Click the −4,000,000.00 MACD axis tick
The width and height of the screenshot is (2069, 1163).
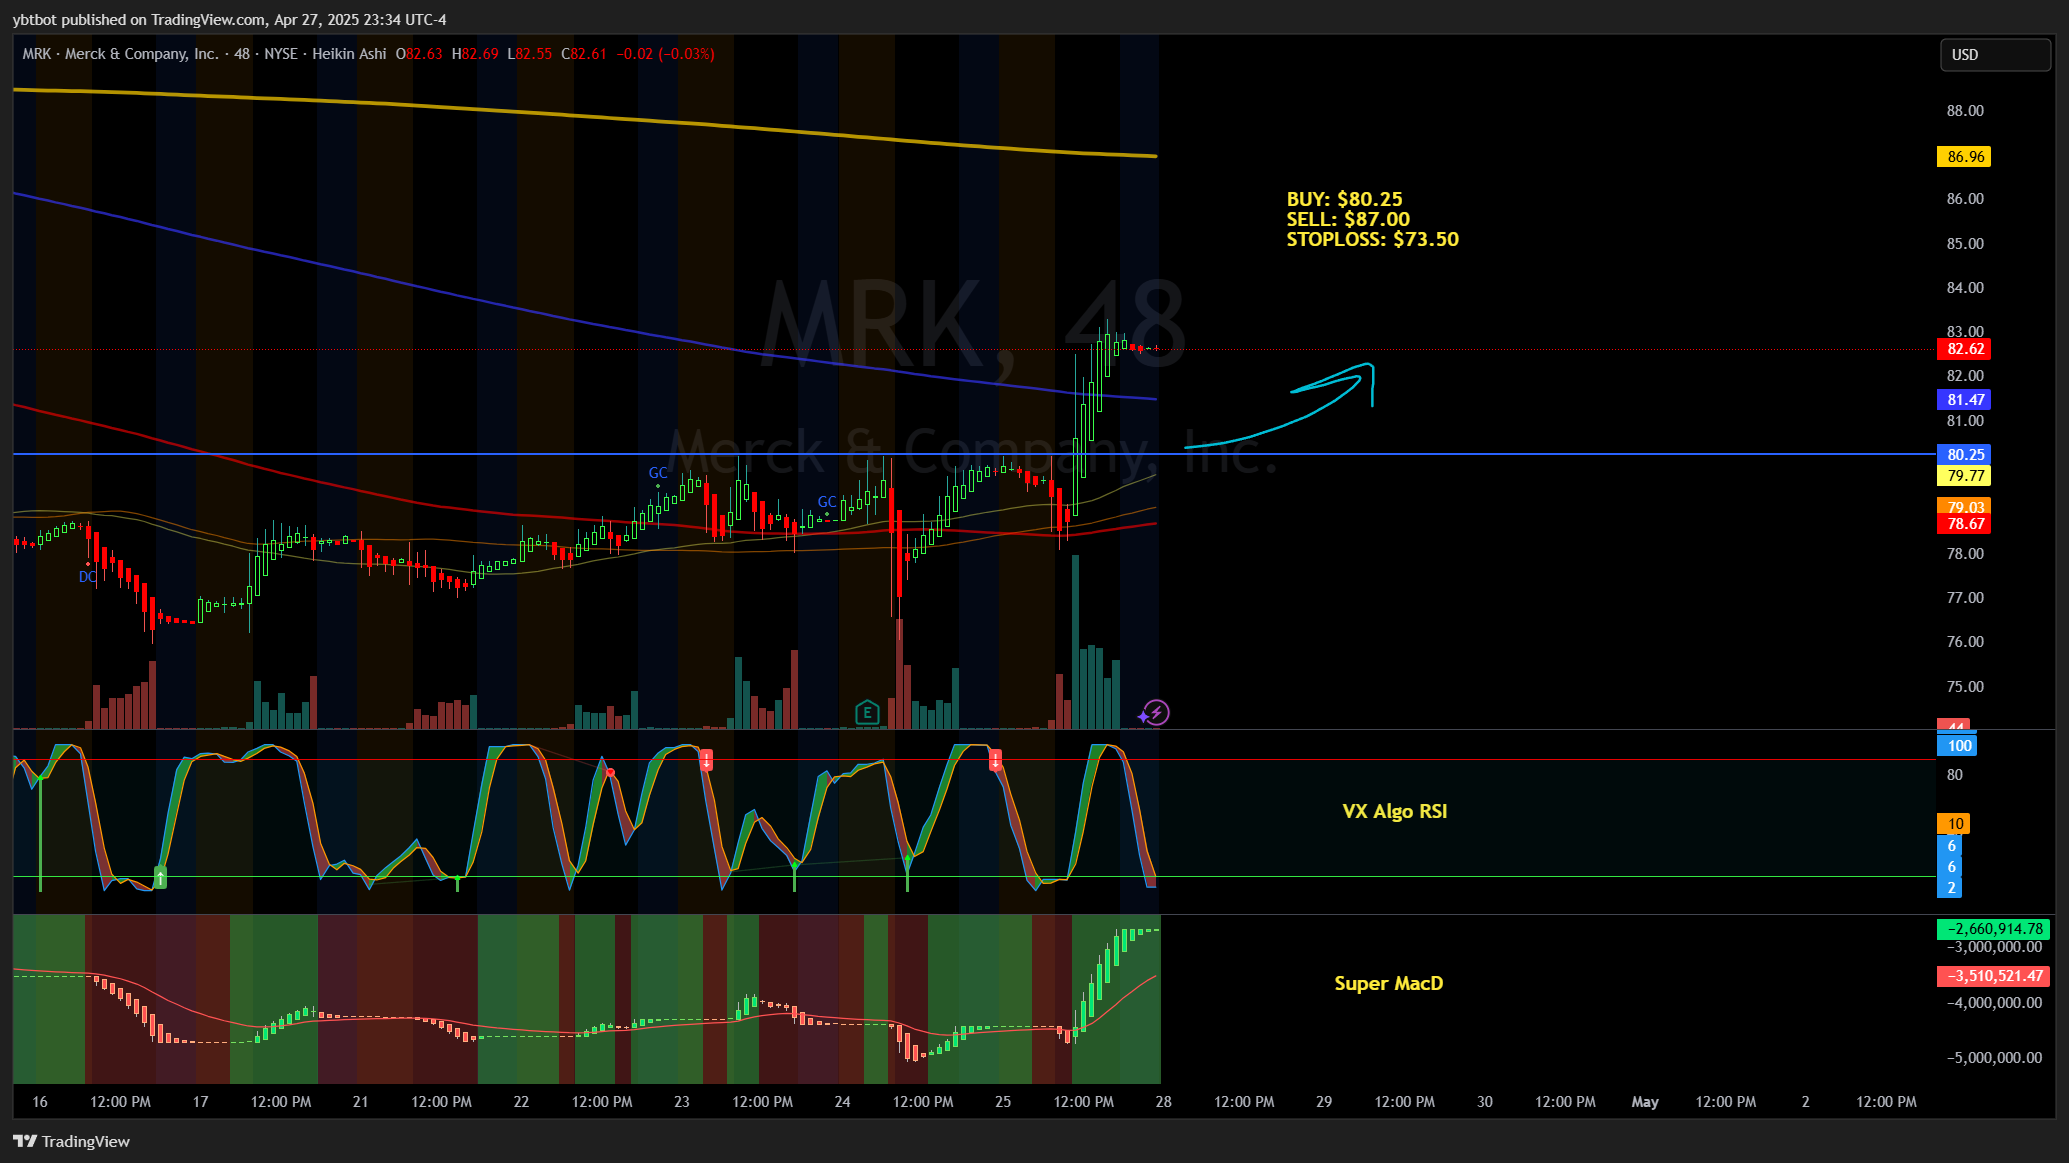[x=1994, y=1003]
